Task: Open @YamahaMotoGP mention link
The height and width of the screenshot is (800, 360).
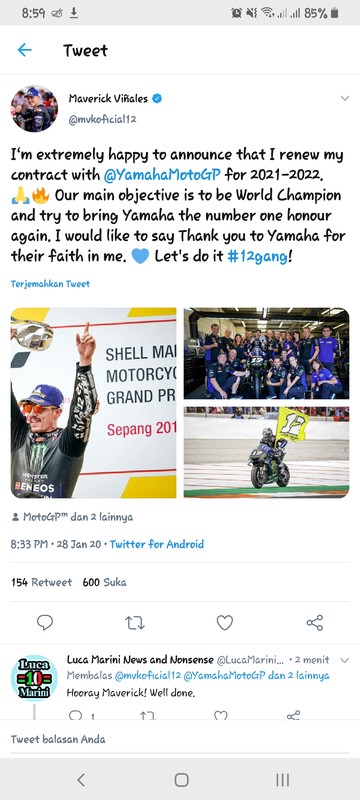Action: coord(162,175)
